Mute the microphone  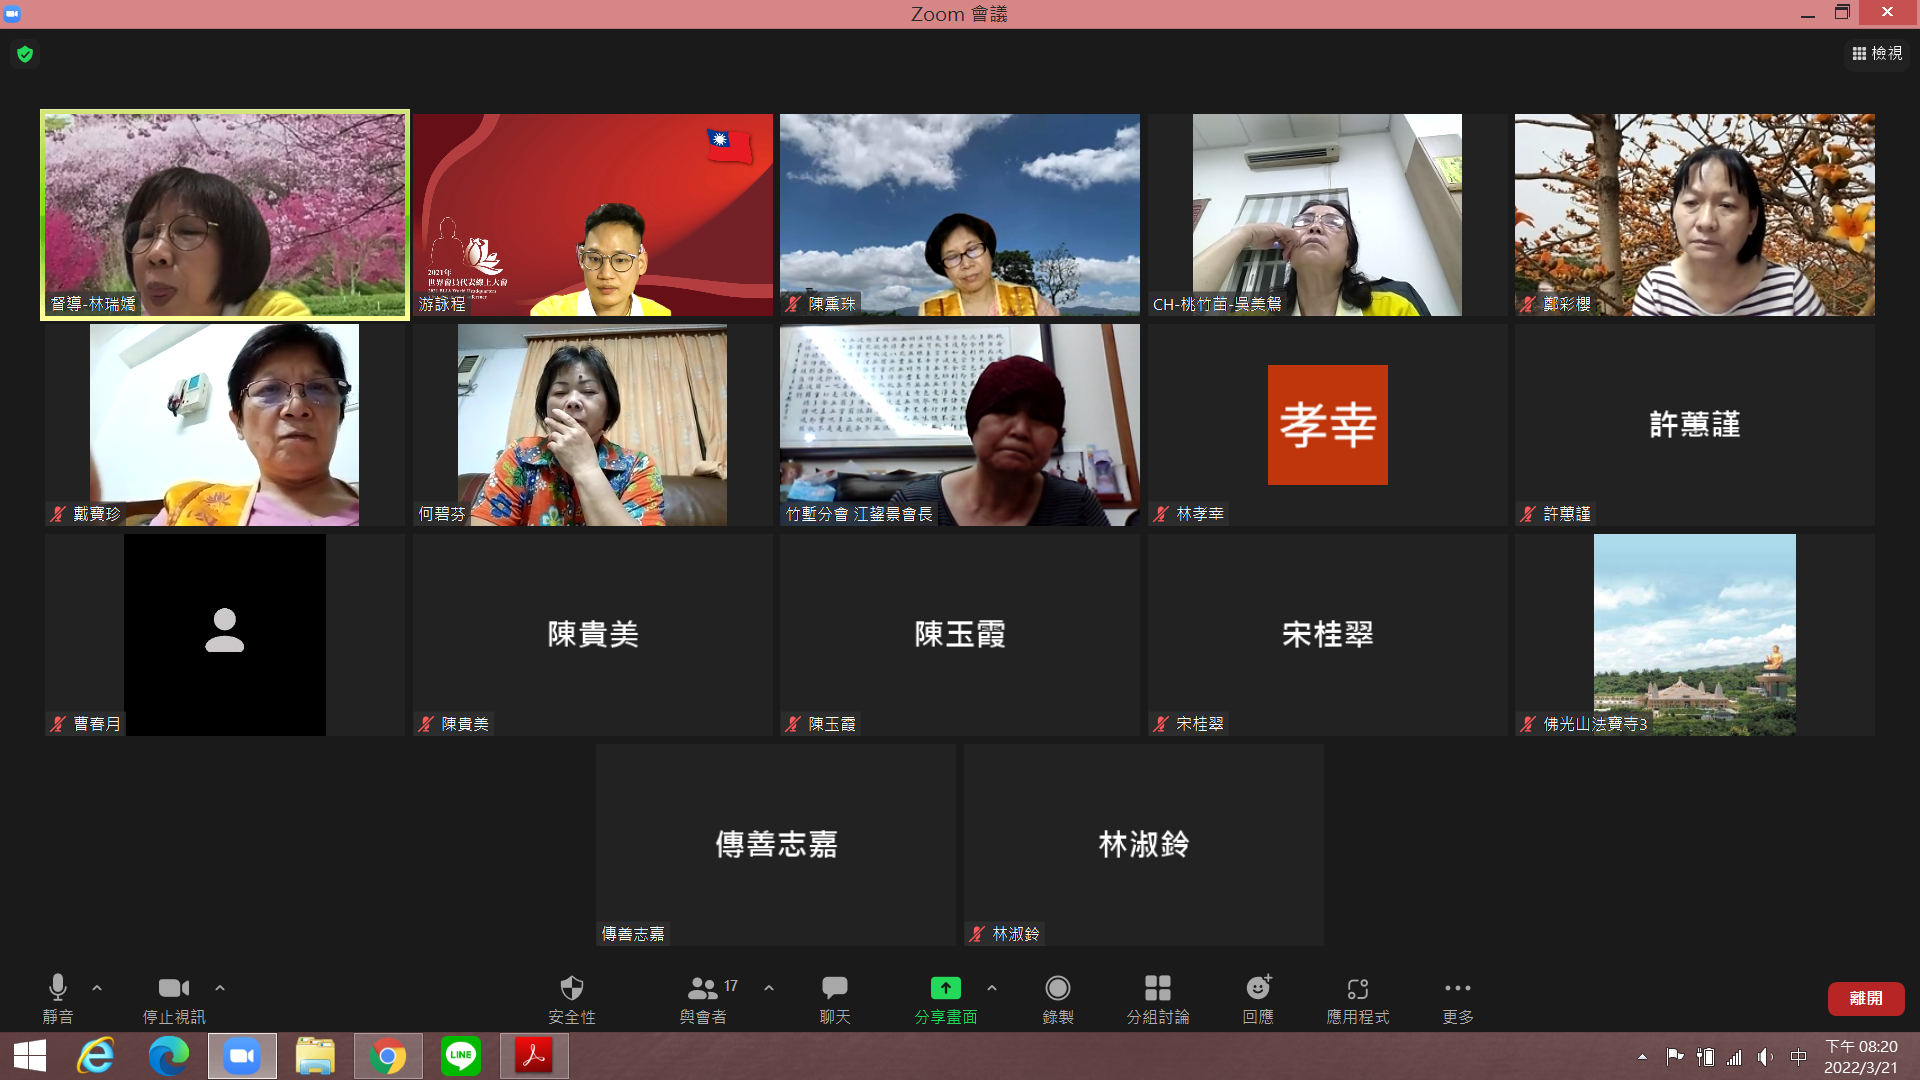click(x=58, y=989)
